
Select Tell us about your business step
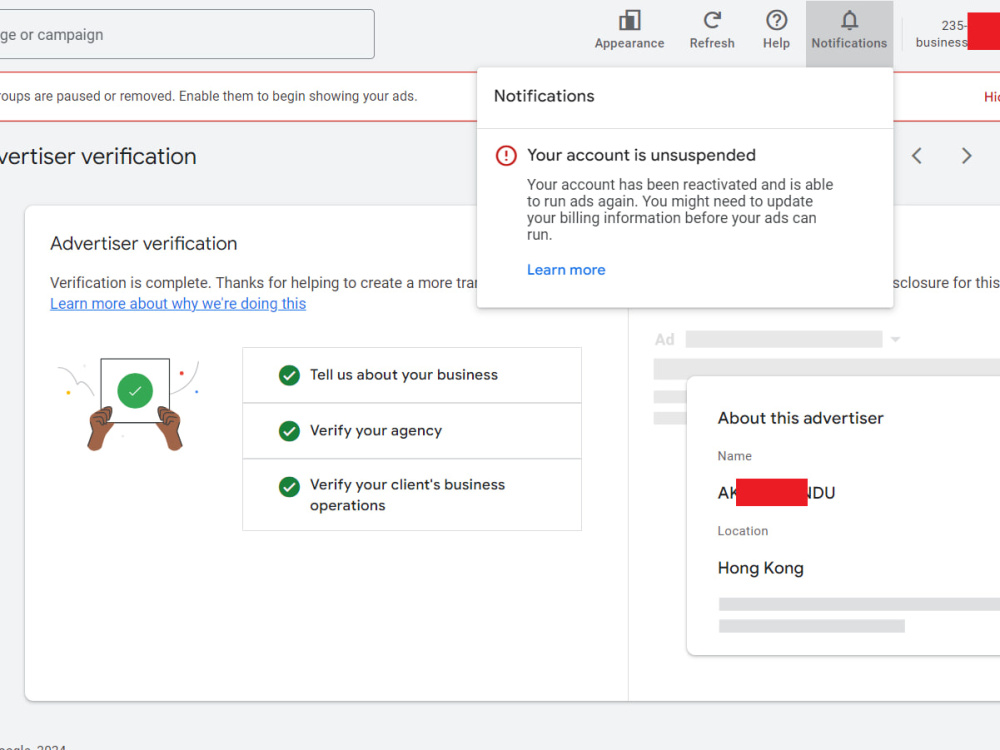coord(412,375)
